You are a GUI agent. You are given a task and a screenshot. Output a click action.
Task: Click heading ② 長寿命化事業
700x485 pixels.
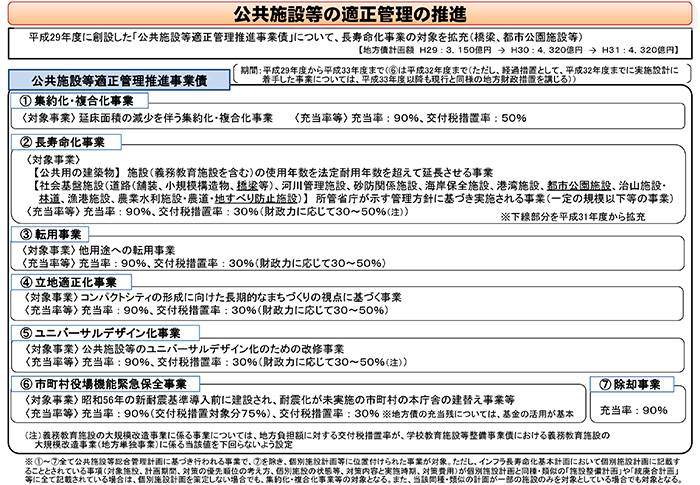pos(66,142)
